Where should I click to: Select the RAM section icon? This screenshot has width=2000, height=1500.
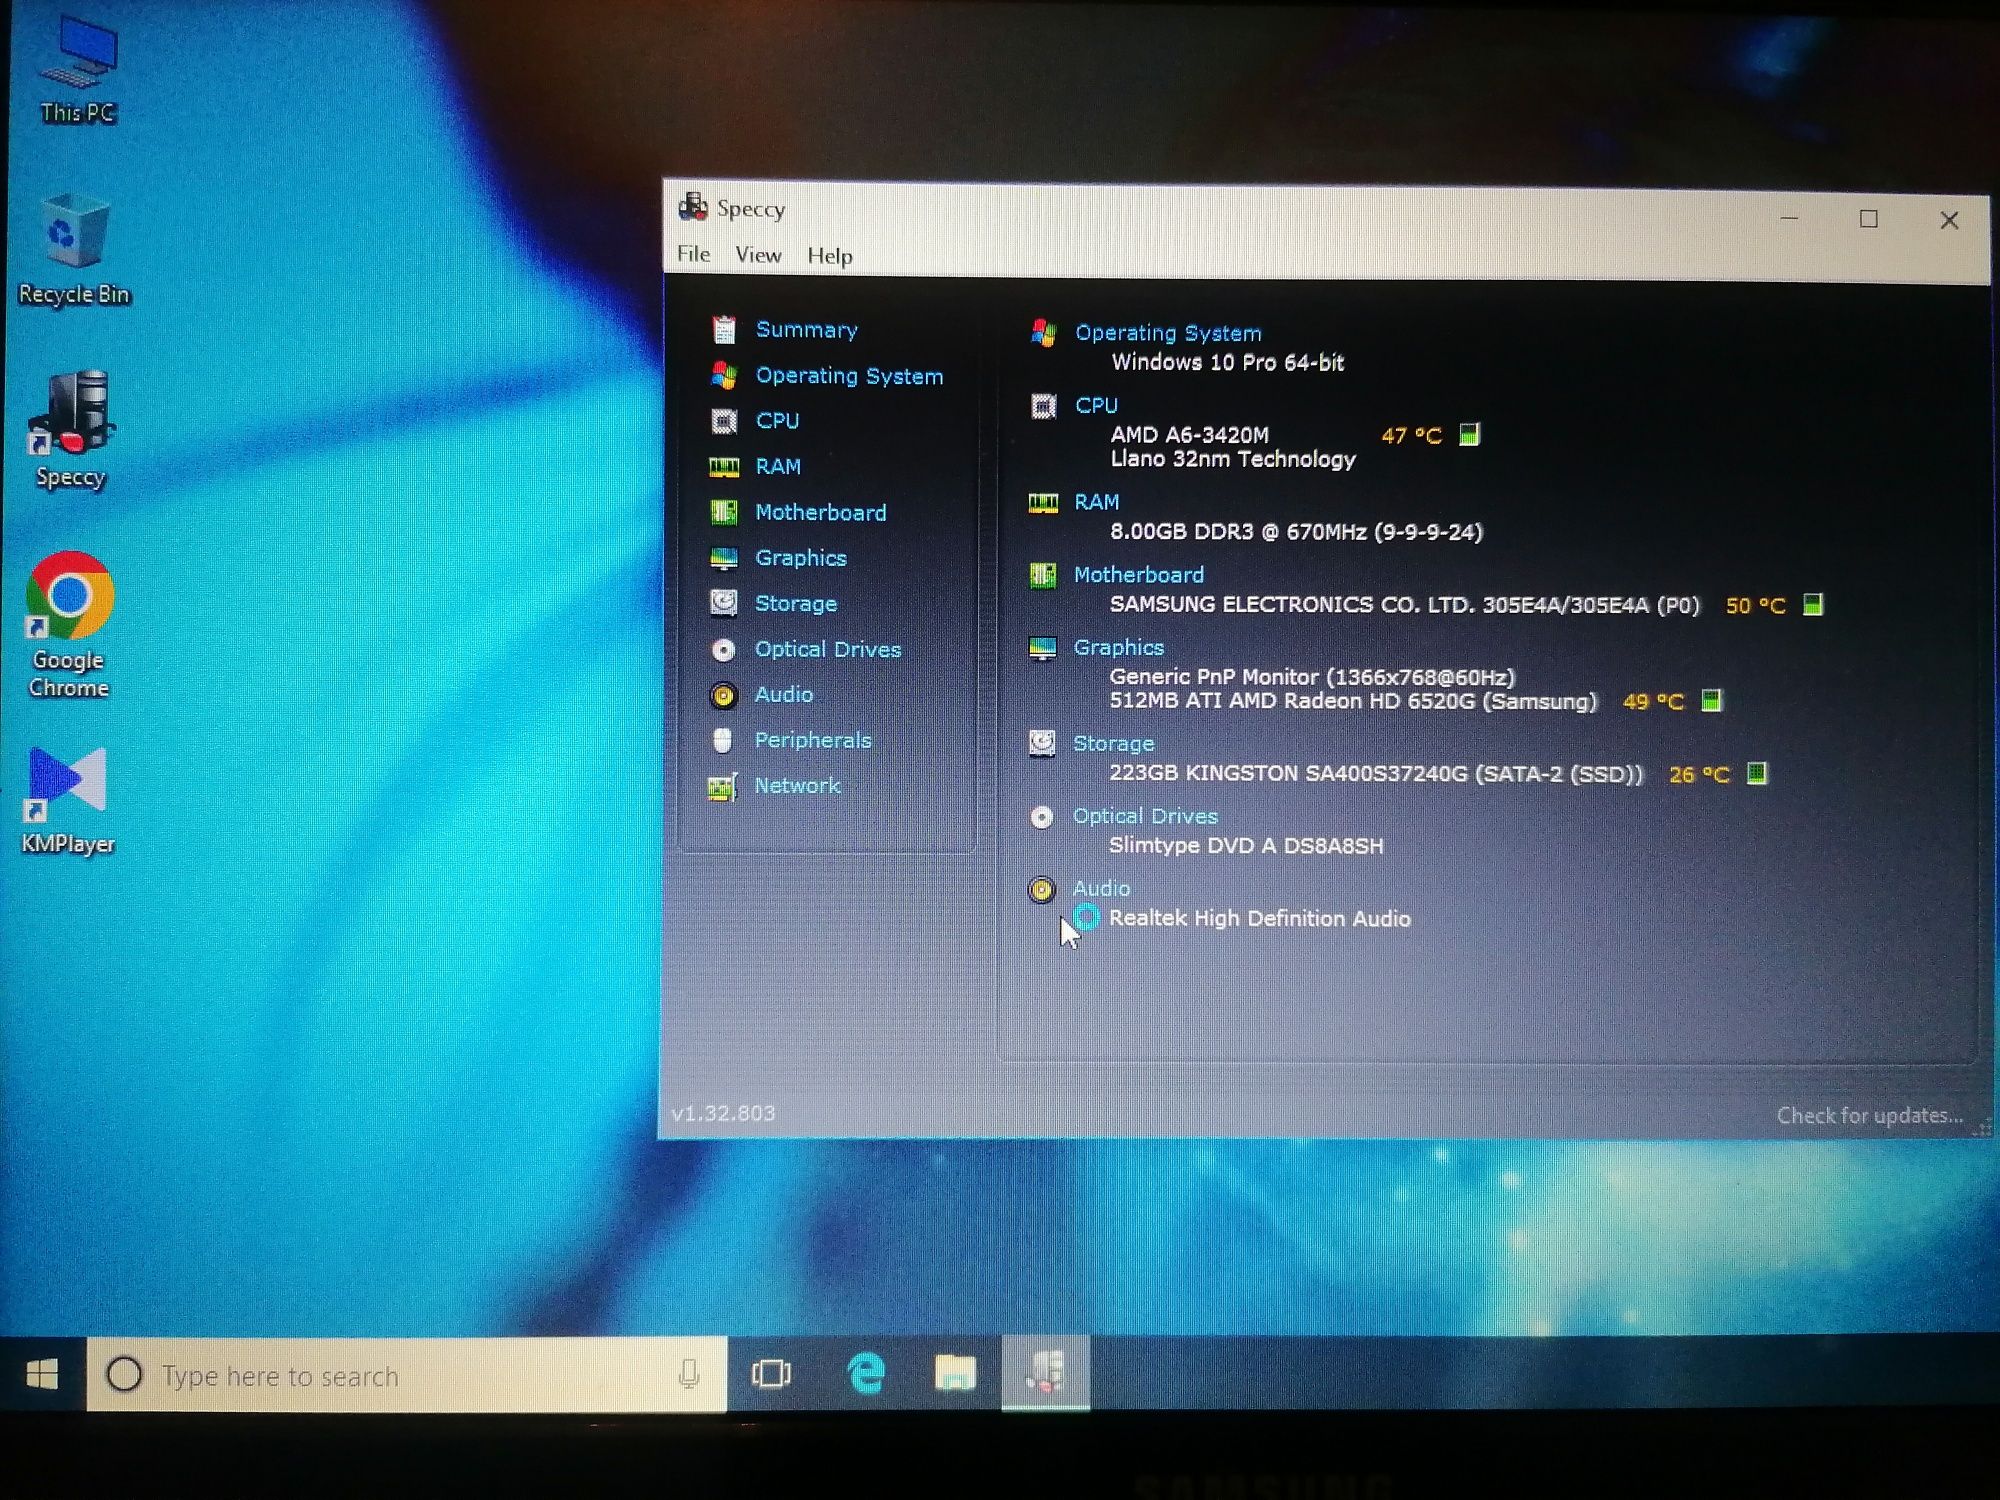pos(724,466)
